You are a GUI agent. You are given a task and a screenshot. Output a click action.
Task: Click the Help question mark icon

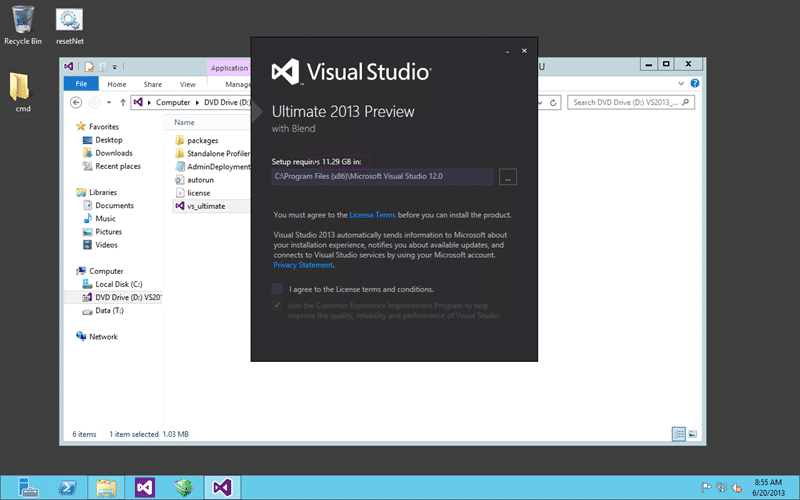694,83
